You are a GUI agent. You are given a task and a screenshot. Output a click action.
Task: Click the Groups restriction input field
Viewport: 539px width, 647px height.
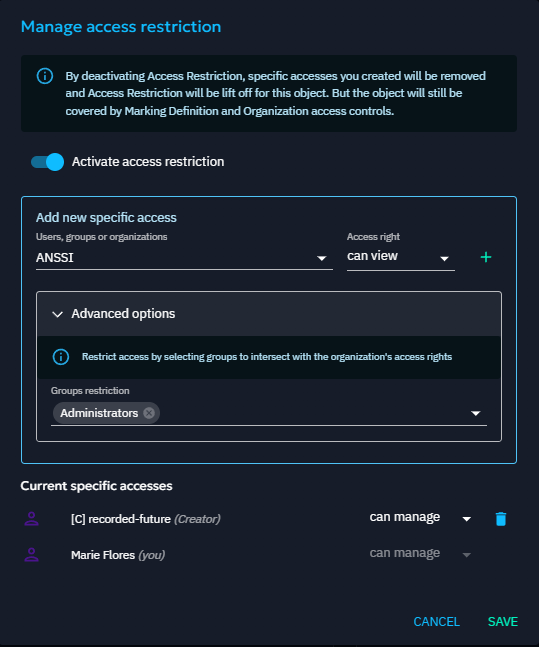[x=269, y=413]
